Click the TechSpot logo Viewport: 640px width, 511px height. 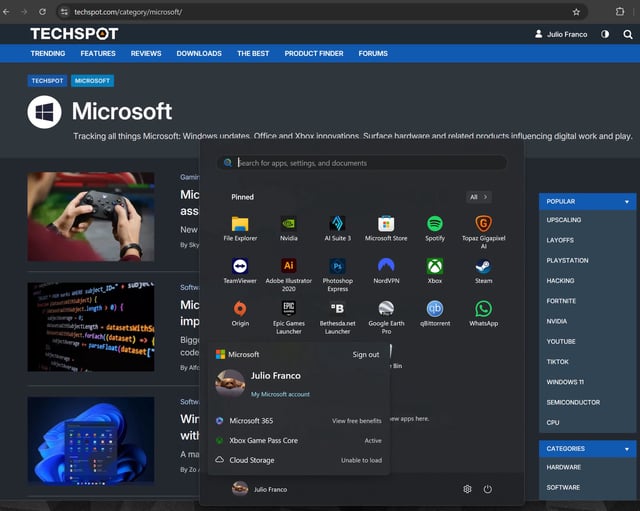[x=74, y=33]
